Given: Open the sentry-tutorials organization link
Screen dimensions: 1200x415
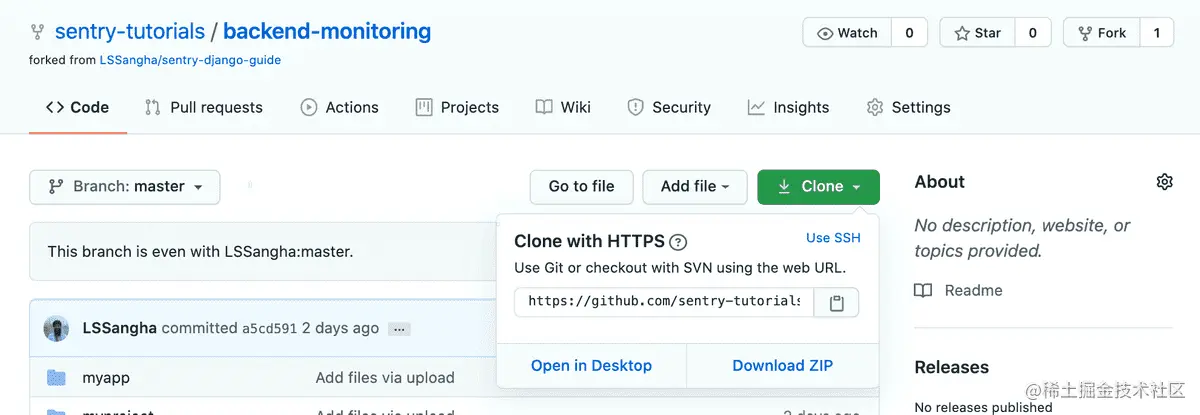Looking at the screenshot, I should coord(130,32).
